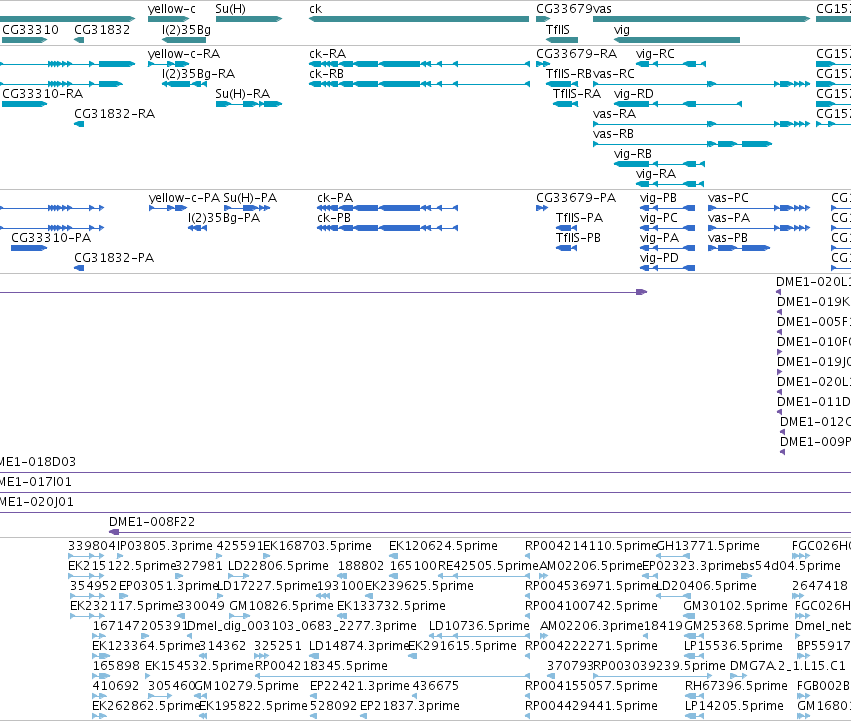Viewport: 851px width, 721px height.
Task: Select the RP004214110.5prime EST label
Action: [590, 546]
